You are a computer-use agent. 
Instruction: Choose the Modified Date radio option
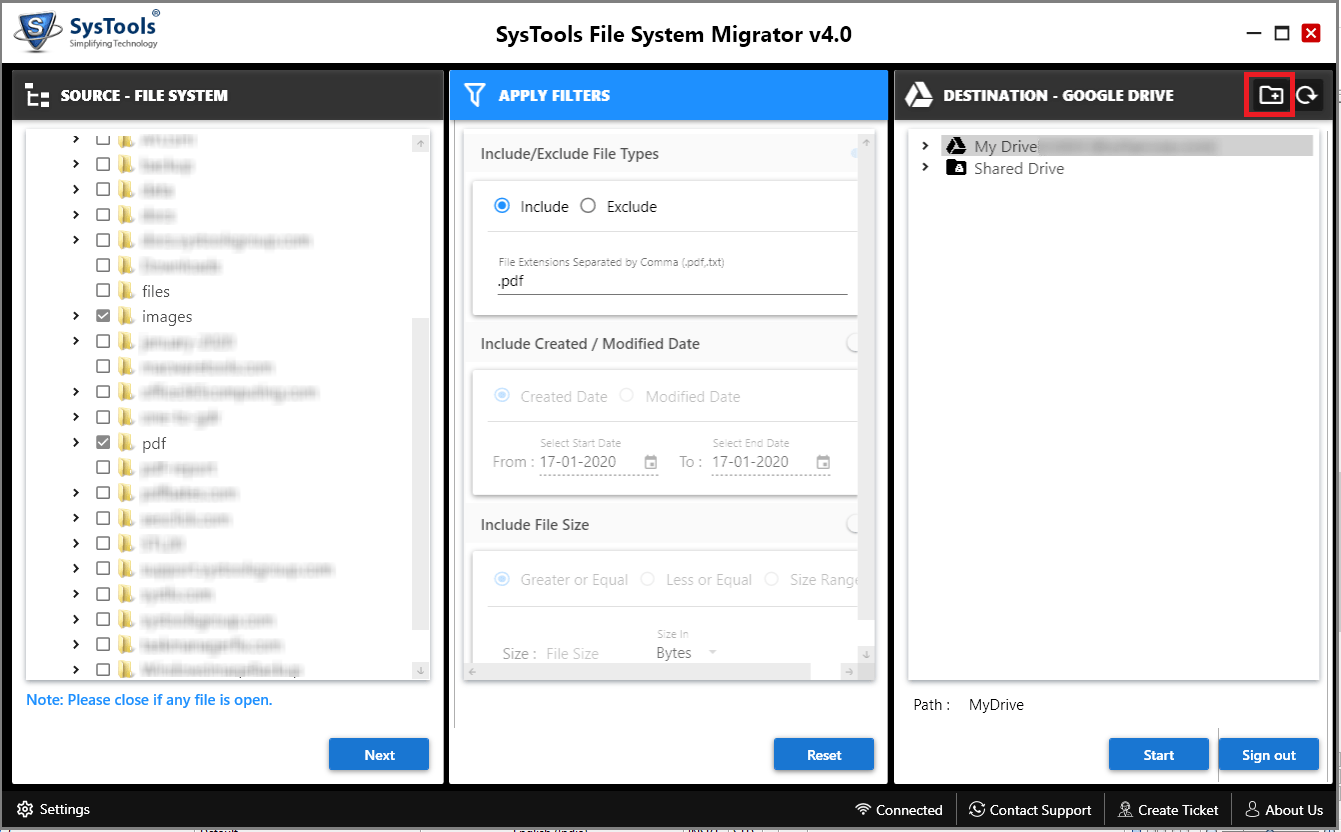[627, 396]
